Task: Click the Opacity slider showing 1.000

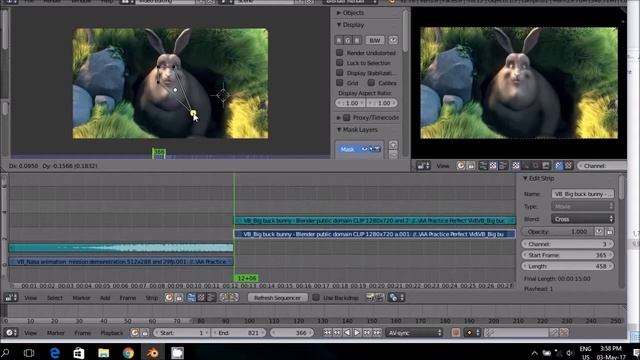Action: pos(558,231)
